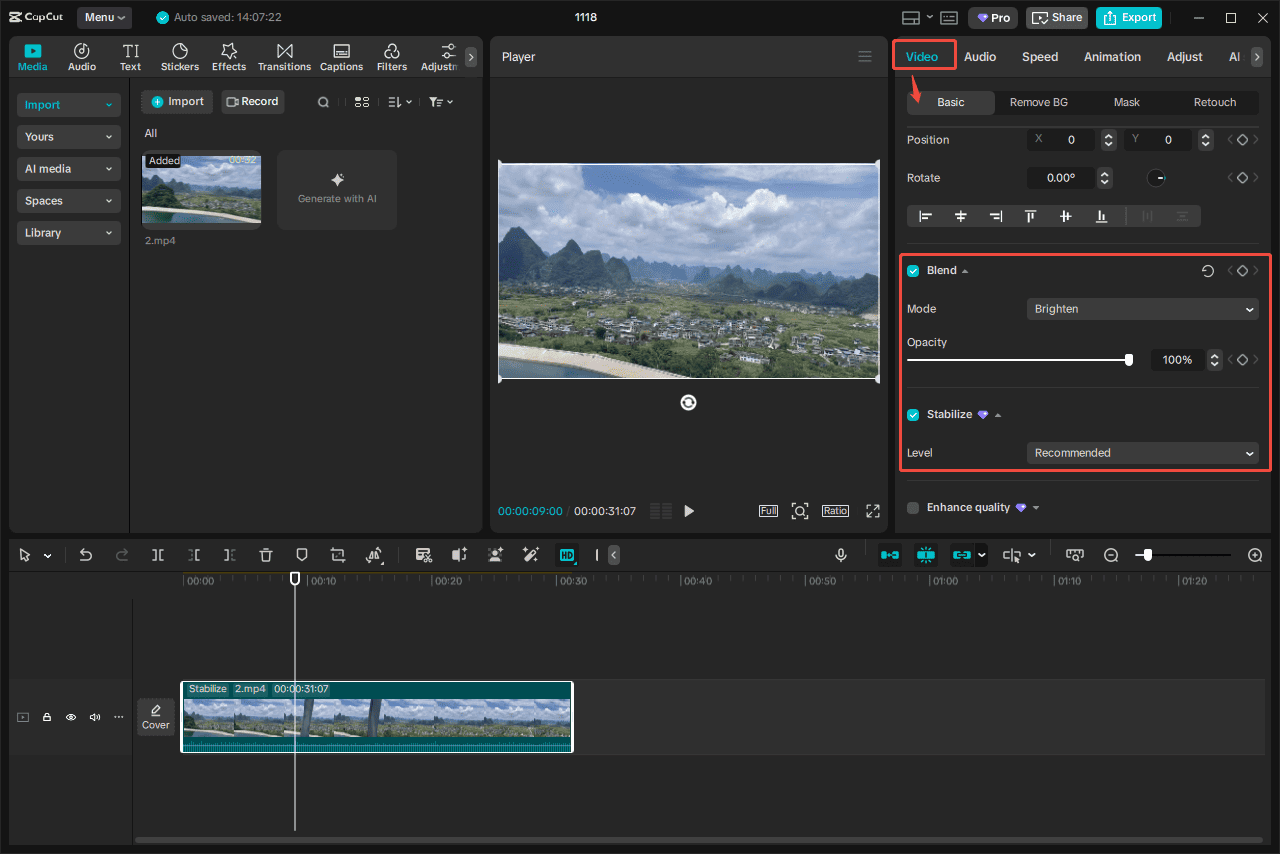1280x854 pixels.
Task: Enable the Enhance quality option
Action: click(x=912, y=507)
